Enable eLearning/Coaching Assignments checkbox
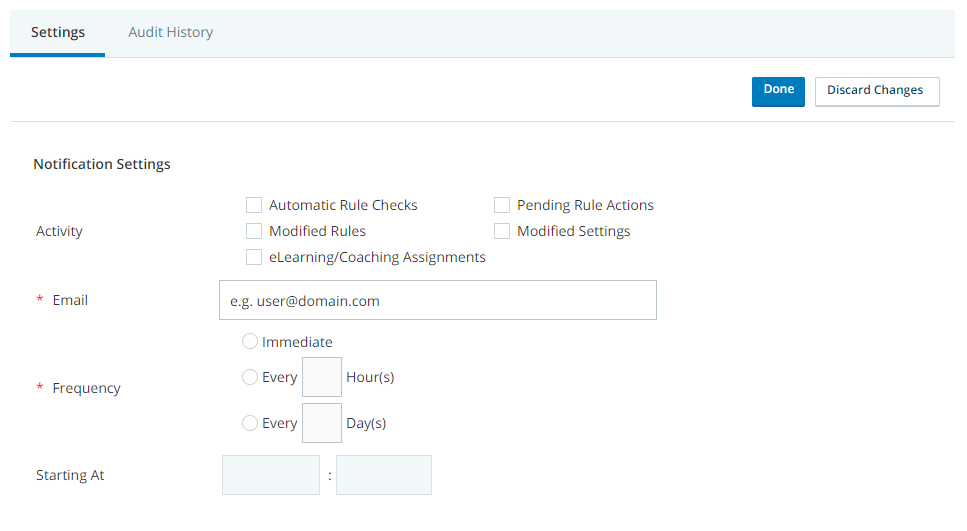Screen dimensions: 967x531 click(253, 257)
